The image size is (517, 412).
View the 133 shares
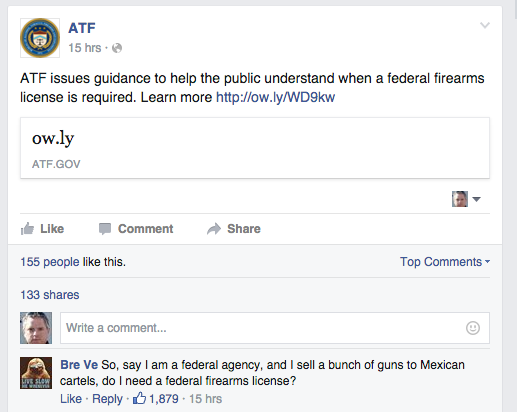click(x=50, y=295)
